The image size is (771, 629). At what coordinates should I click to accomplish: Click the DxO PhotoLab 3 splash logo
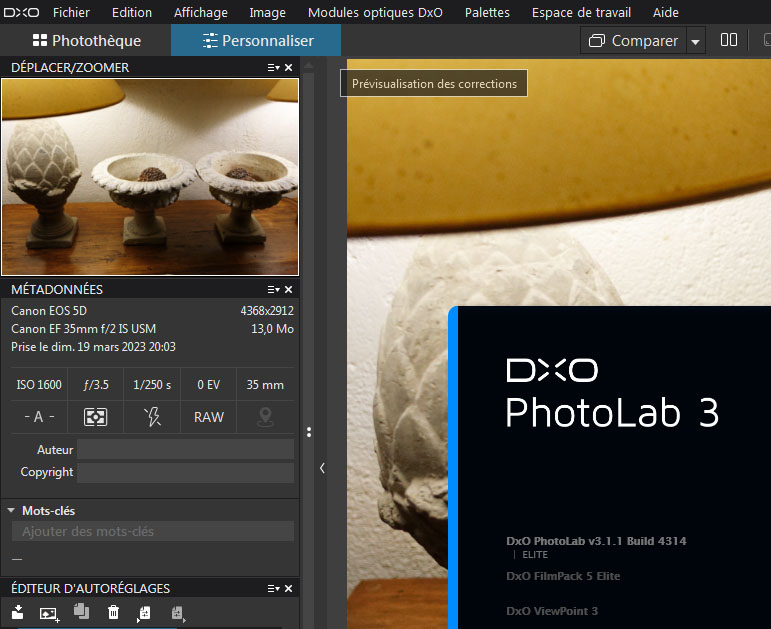(613, 392)
